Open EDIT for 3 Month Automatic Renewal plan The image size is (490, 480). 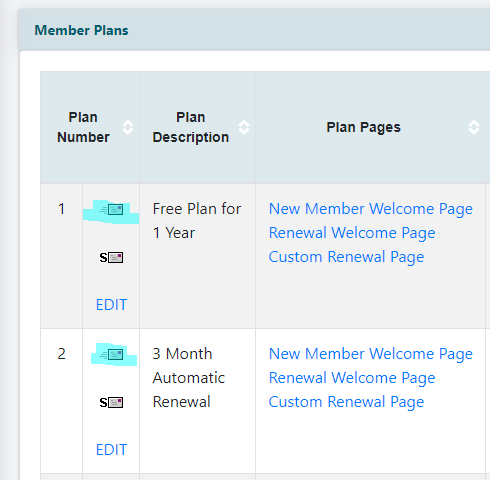click(x=111, y=450)
